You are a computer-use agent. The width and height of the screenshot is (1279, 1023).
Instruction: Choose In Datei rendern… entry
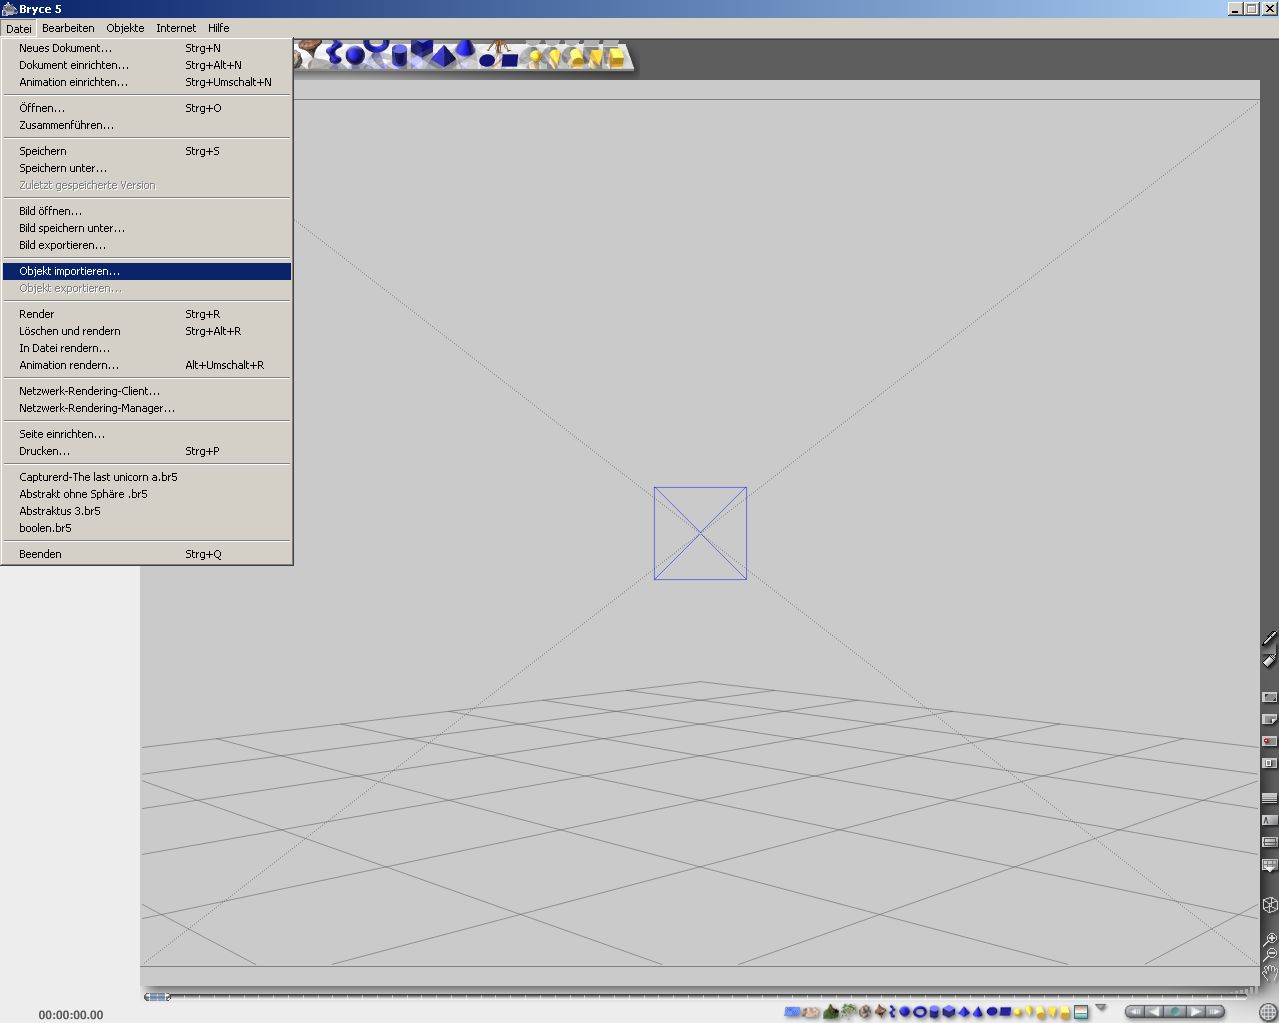pyautogui.click(x=147, y=348)
